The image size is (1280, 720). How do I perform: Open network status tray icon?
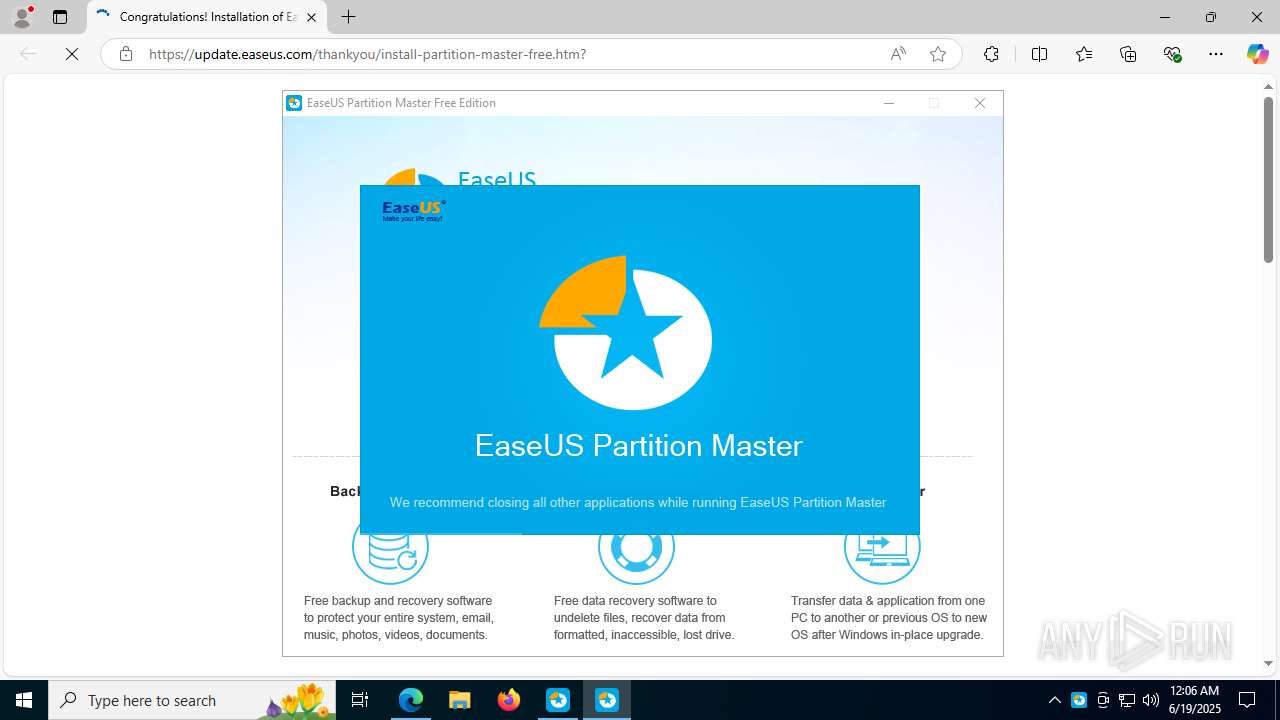click(1127, 700)
